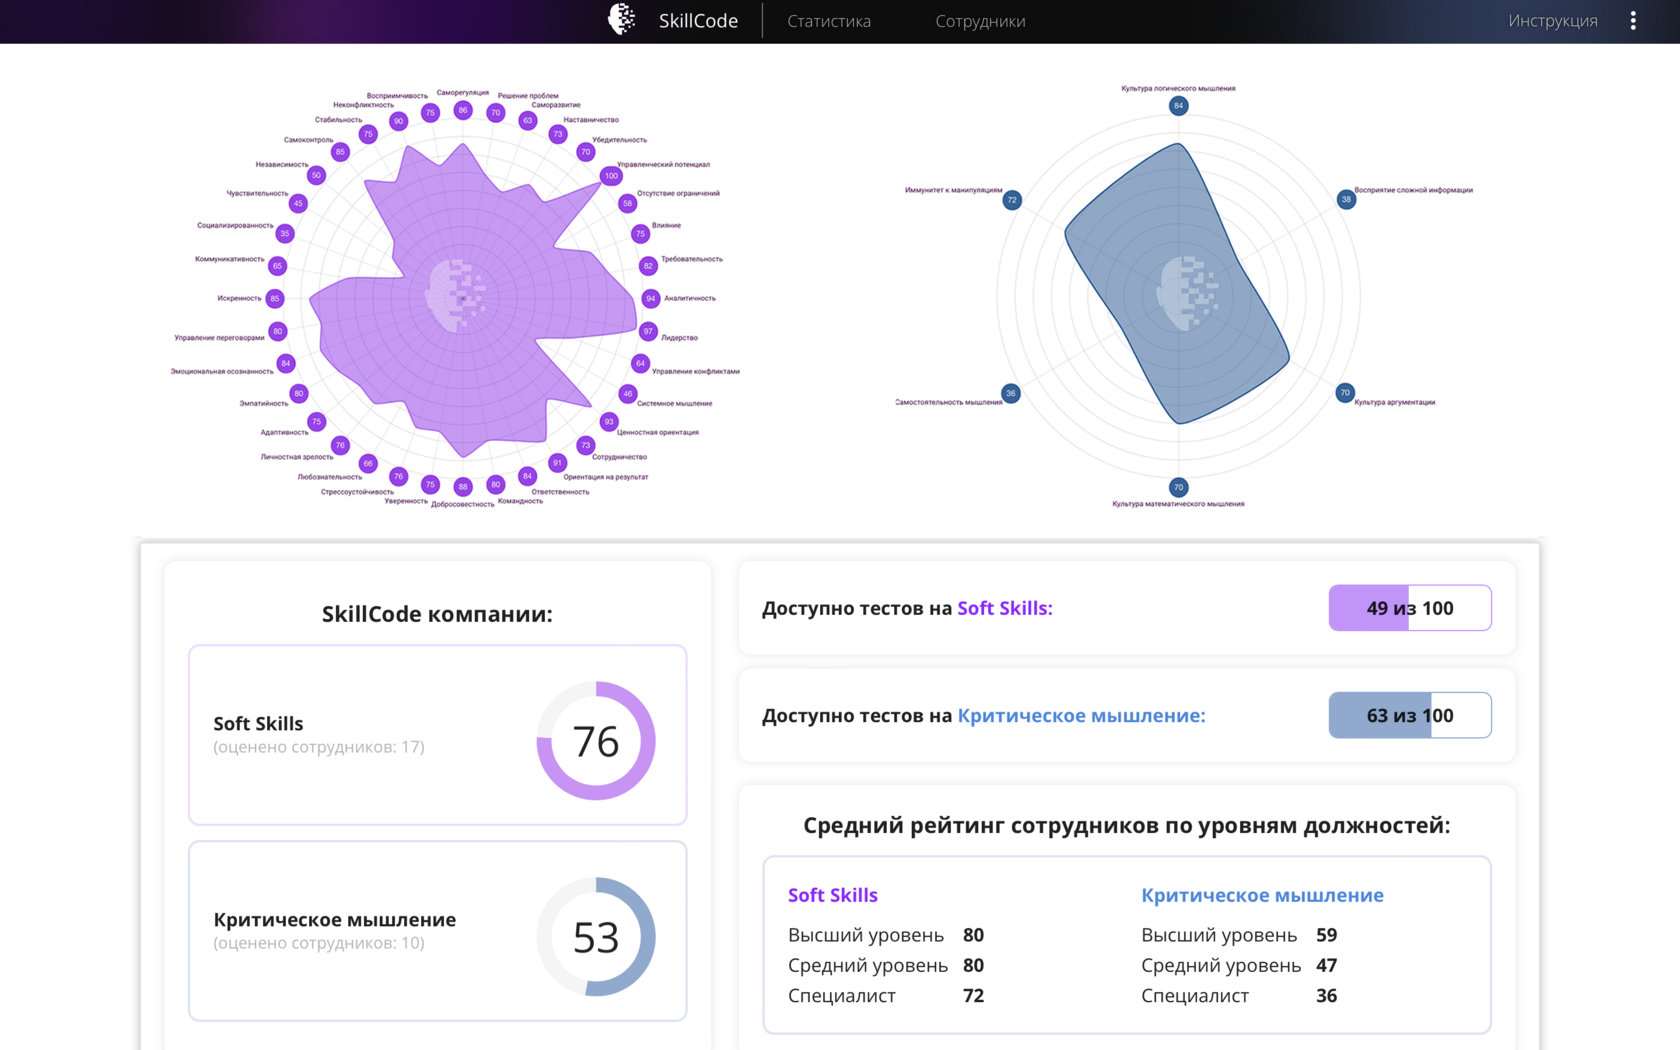1680x1050 pixels.
Task: Click the Чувствительность score badge
Action: tap(298, 204)
